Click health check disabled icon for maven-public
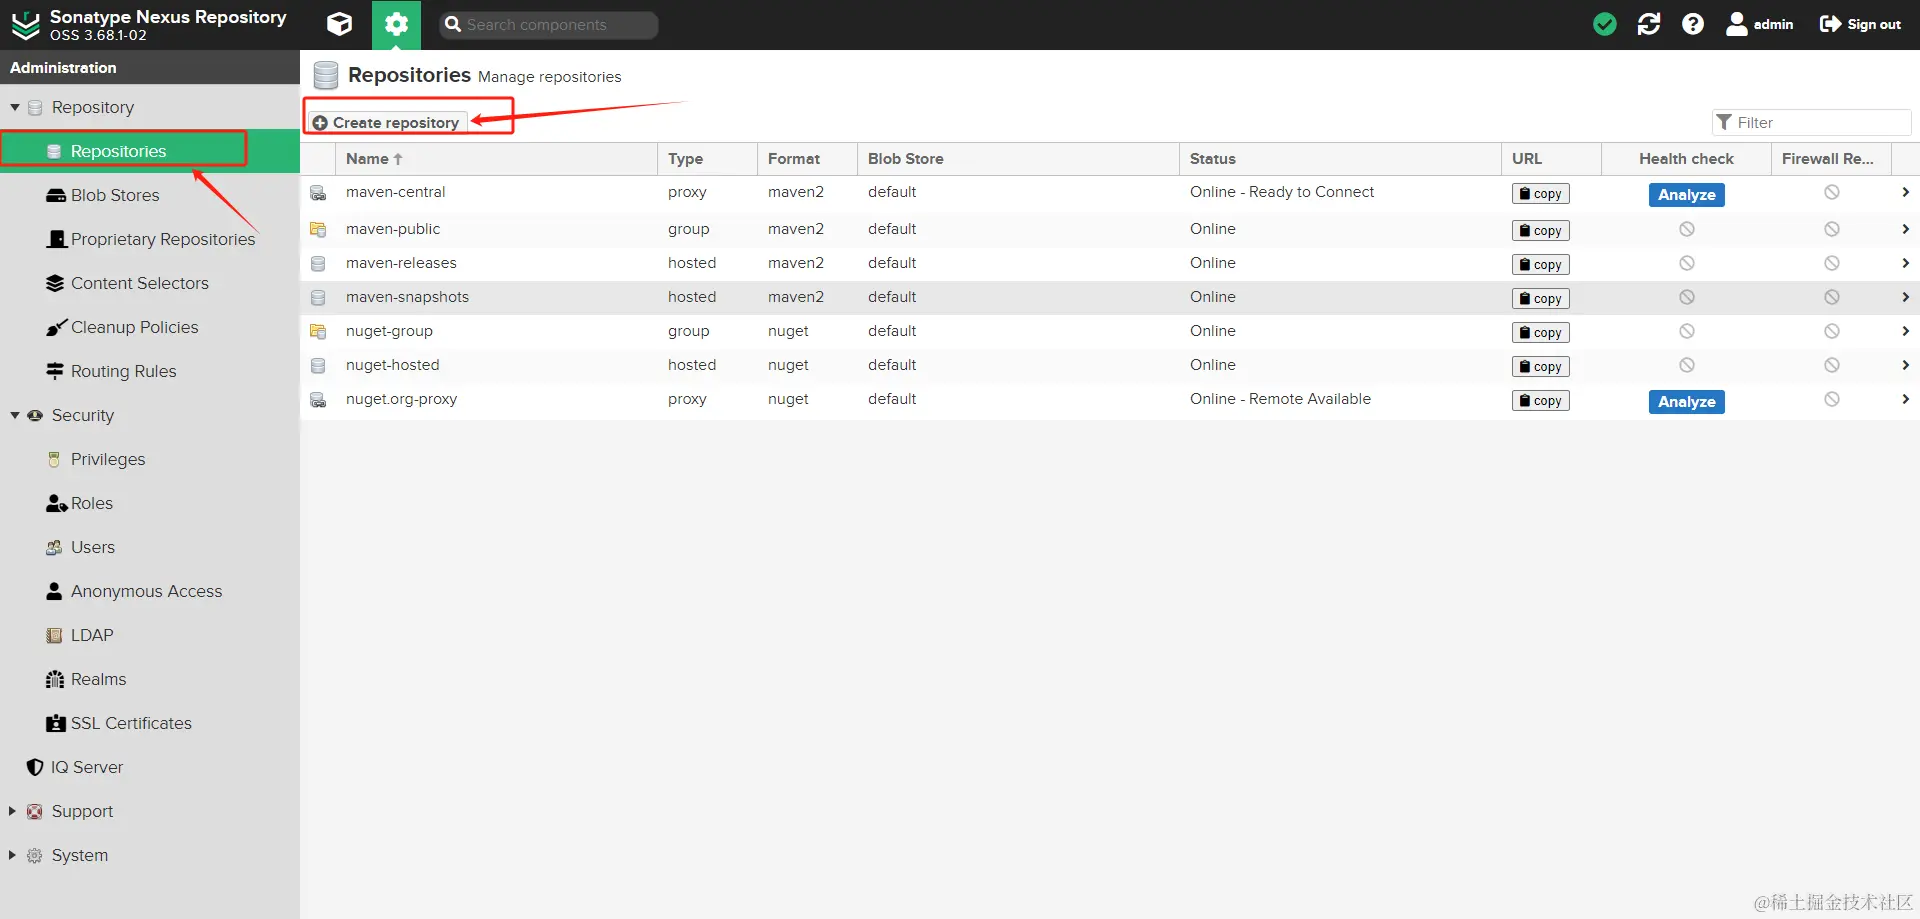The image size is (1920, 919). coord(1686,229)
